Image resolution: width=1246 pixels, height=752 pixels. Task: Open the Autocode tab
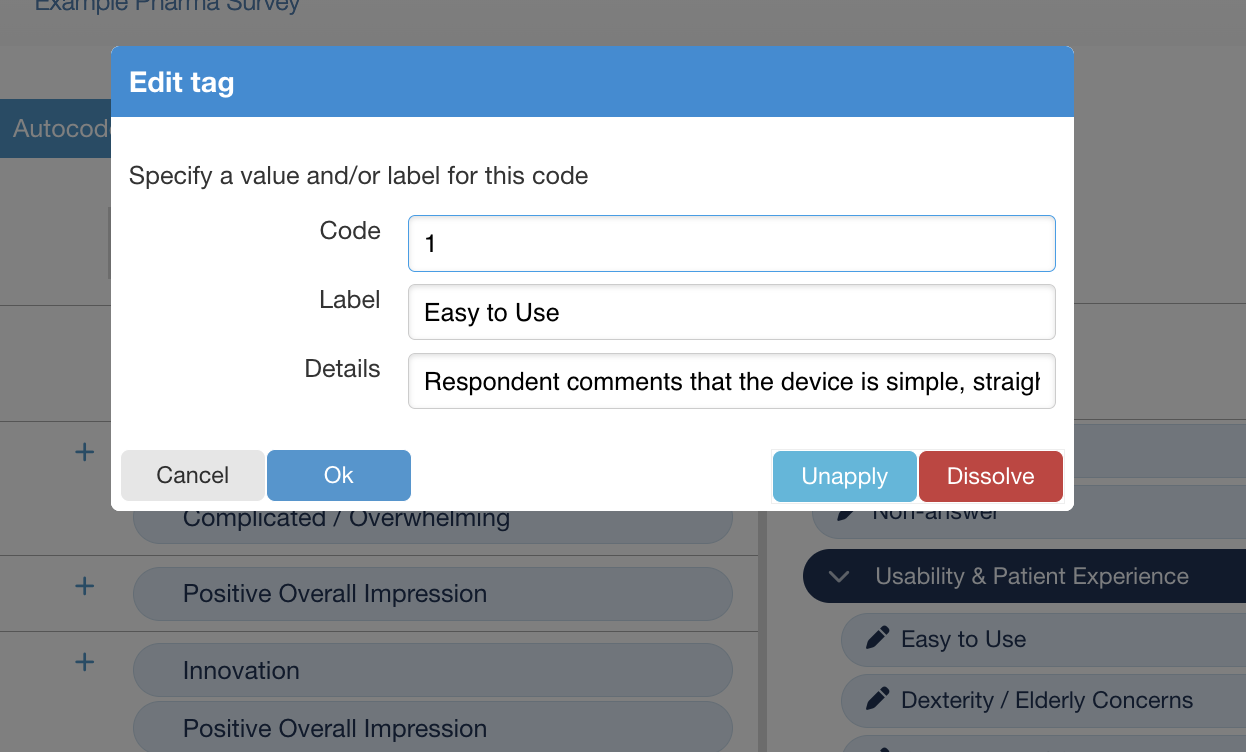click(56, 129)
